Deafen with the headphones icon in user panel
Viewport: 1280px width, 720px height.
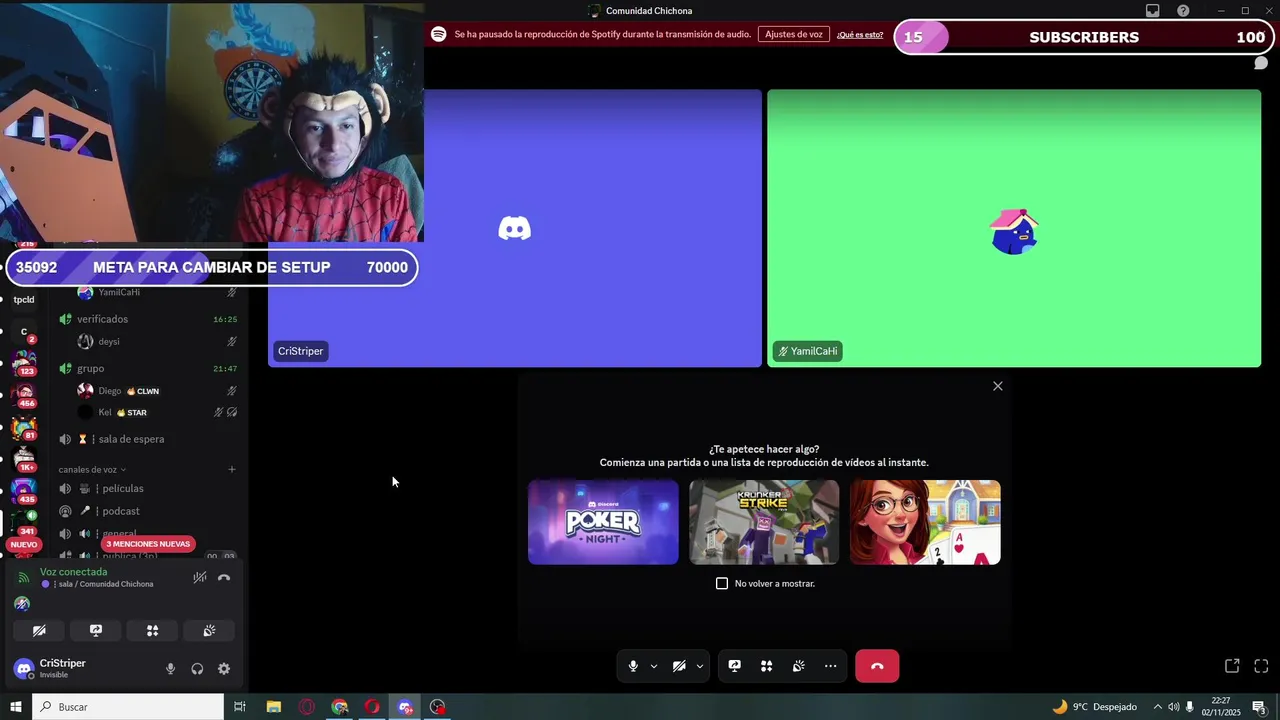[x=197, y=669]
